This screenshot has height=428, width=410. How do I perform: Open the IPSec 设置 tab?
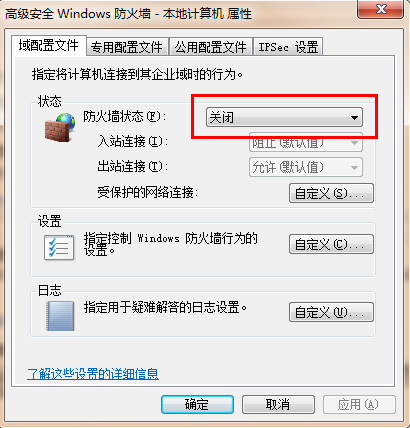[288, 47]
